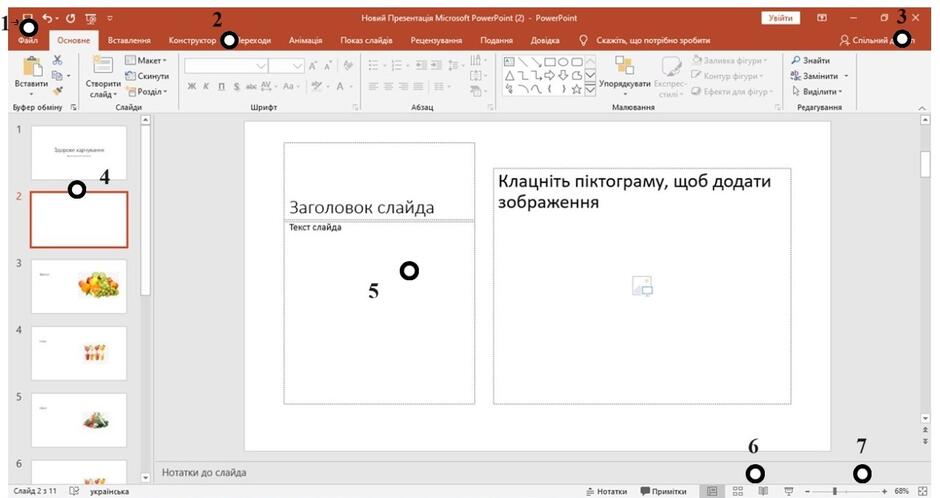Open the font size dropdown
This screenshot has width=940, height=498.
(x=298, y=66)
